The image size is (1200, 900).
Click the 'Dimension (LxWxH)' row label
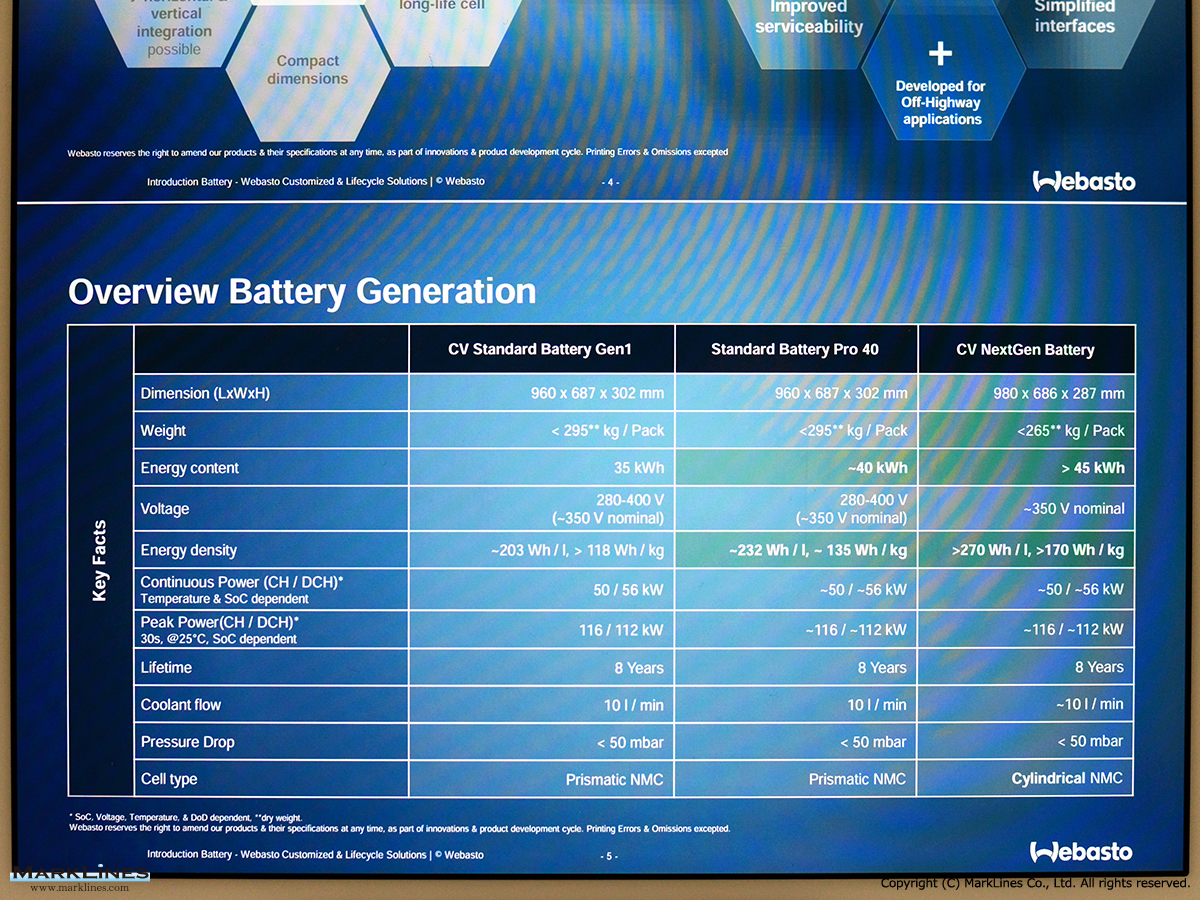(205, 393)
